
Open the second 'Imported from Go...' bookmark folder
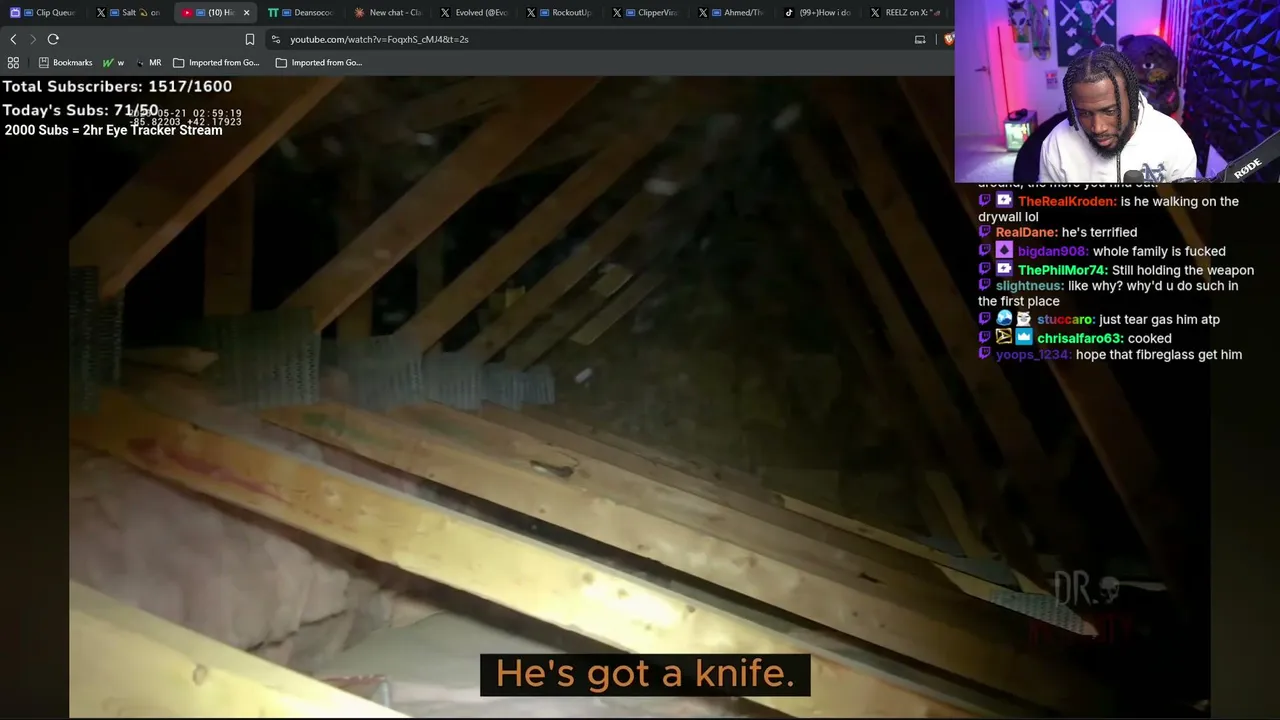(x=319, y=62)
